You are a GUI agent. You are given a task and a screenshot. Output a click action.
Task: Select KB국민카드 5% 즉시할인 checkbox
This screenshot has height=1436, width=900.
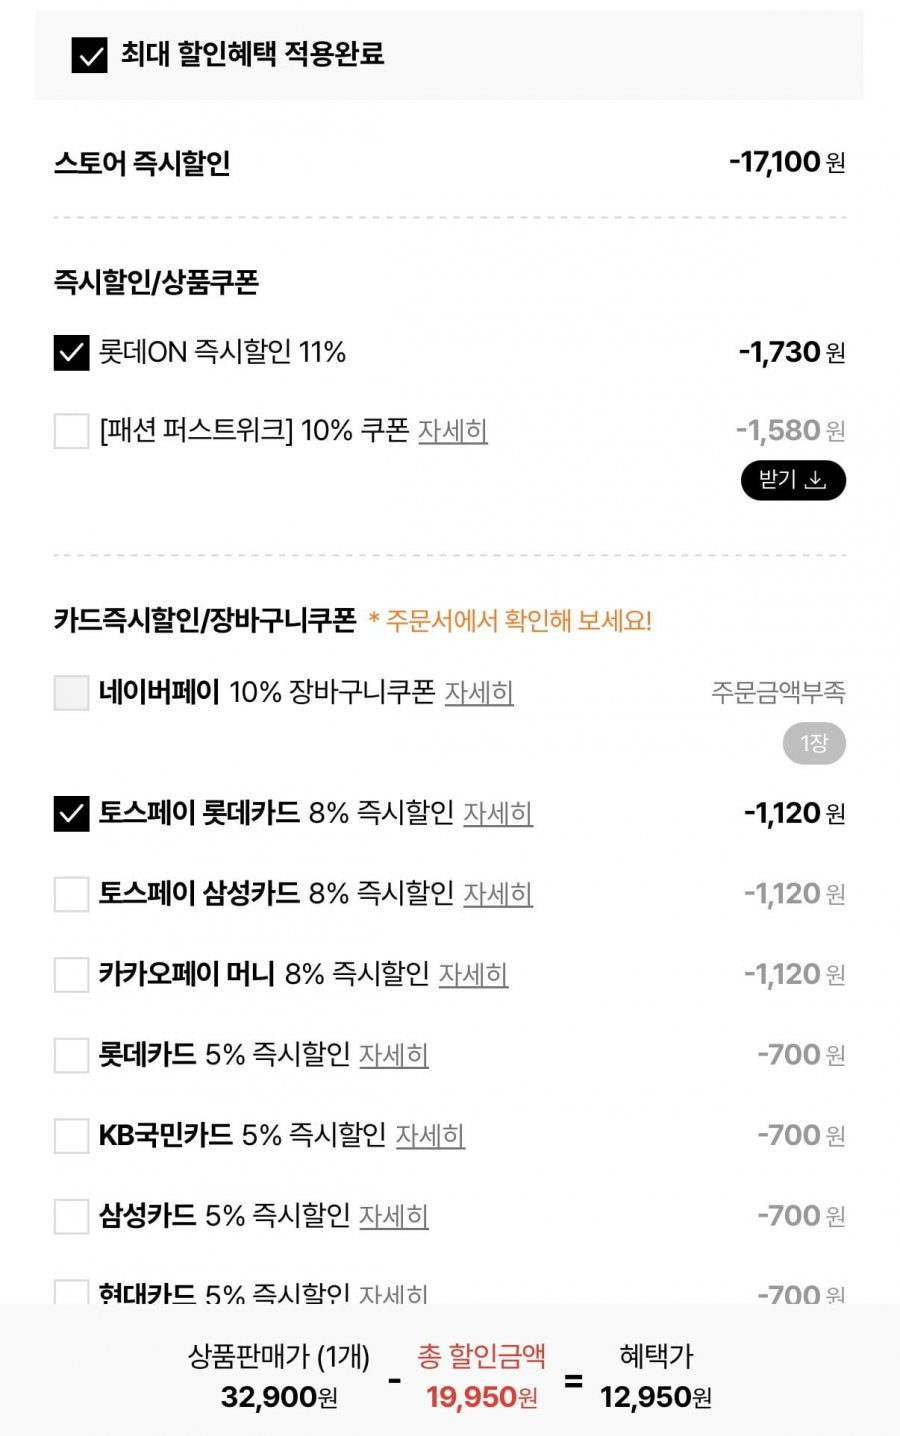coord(71,1136)
